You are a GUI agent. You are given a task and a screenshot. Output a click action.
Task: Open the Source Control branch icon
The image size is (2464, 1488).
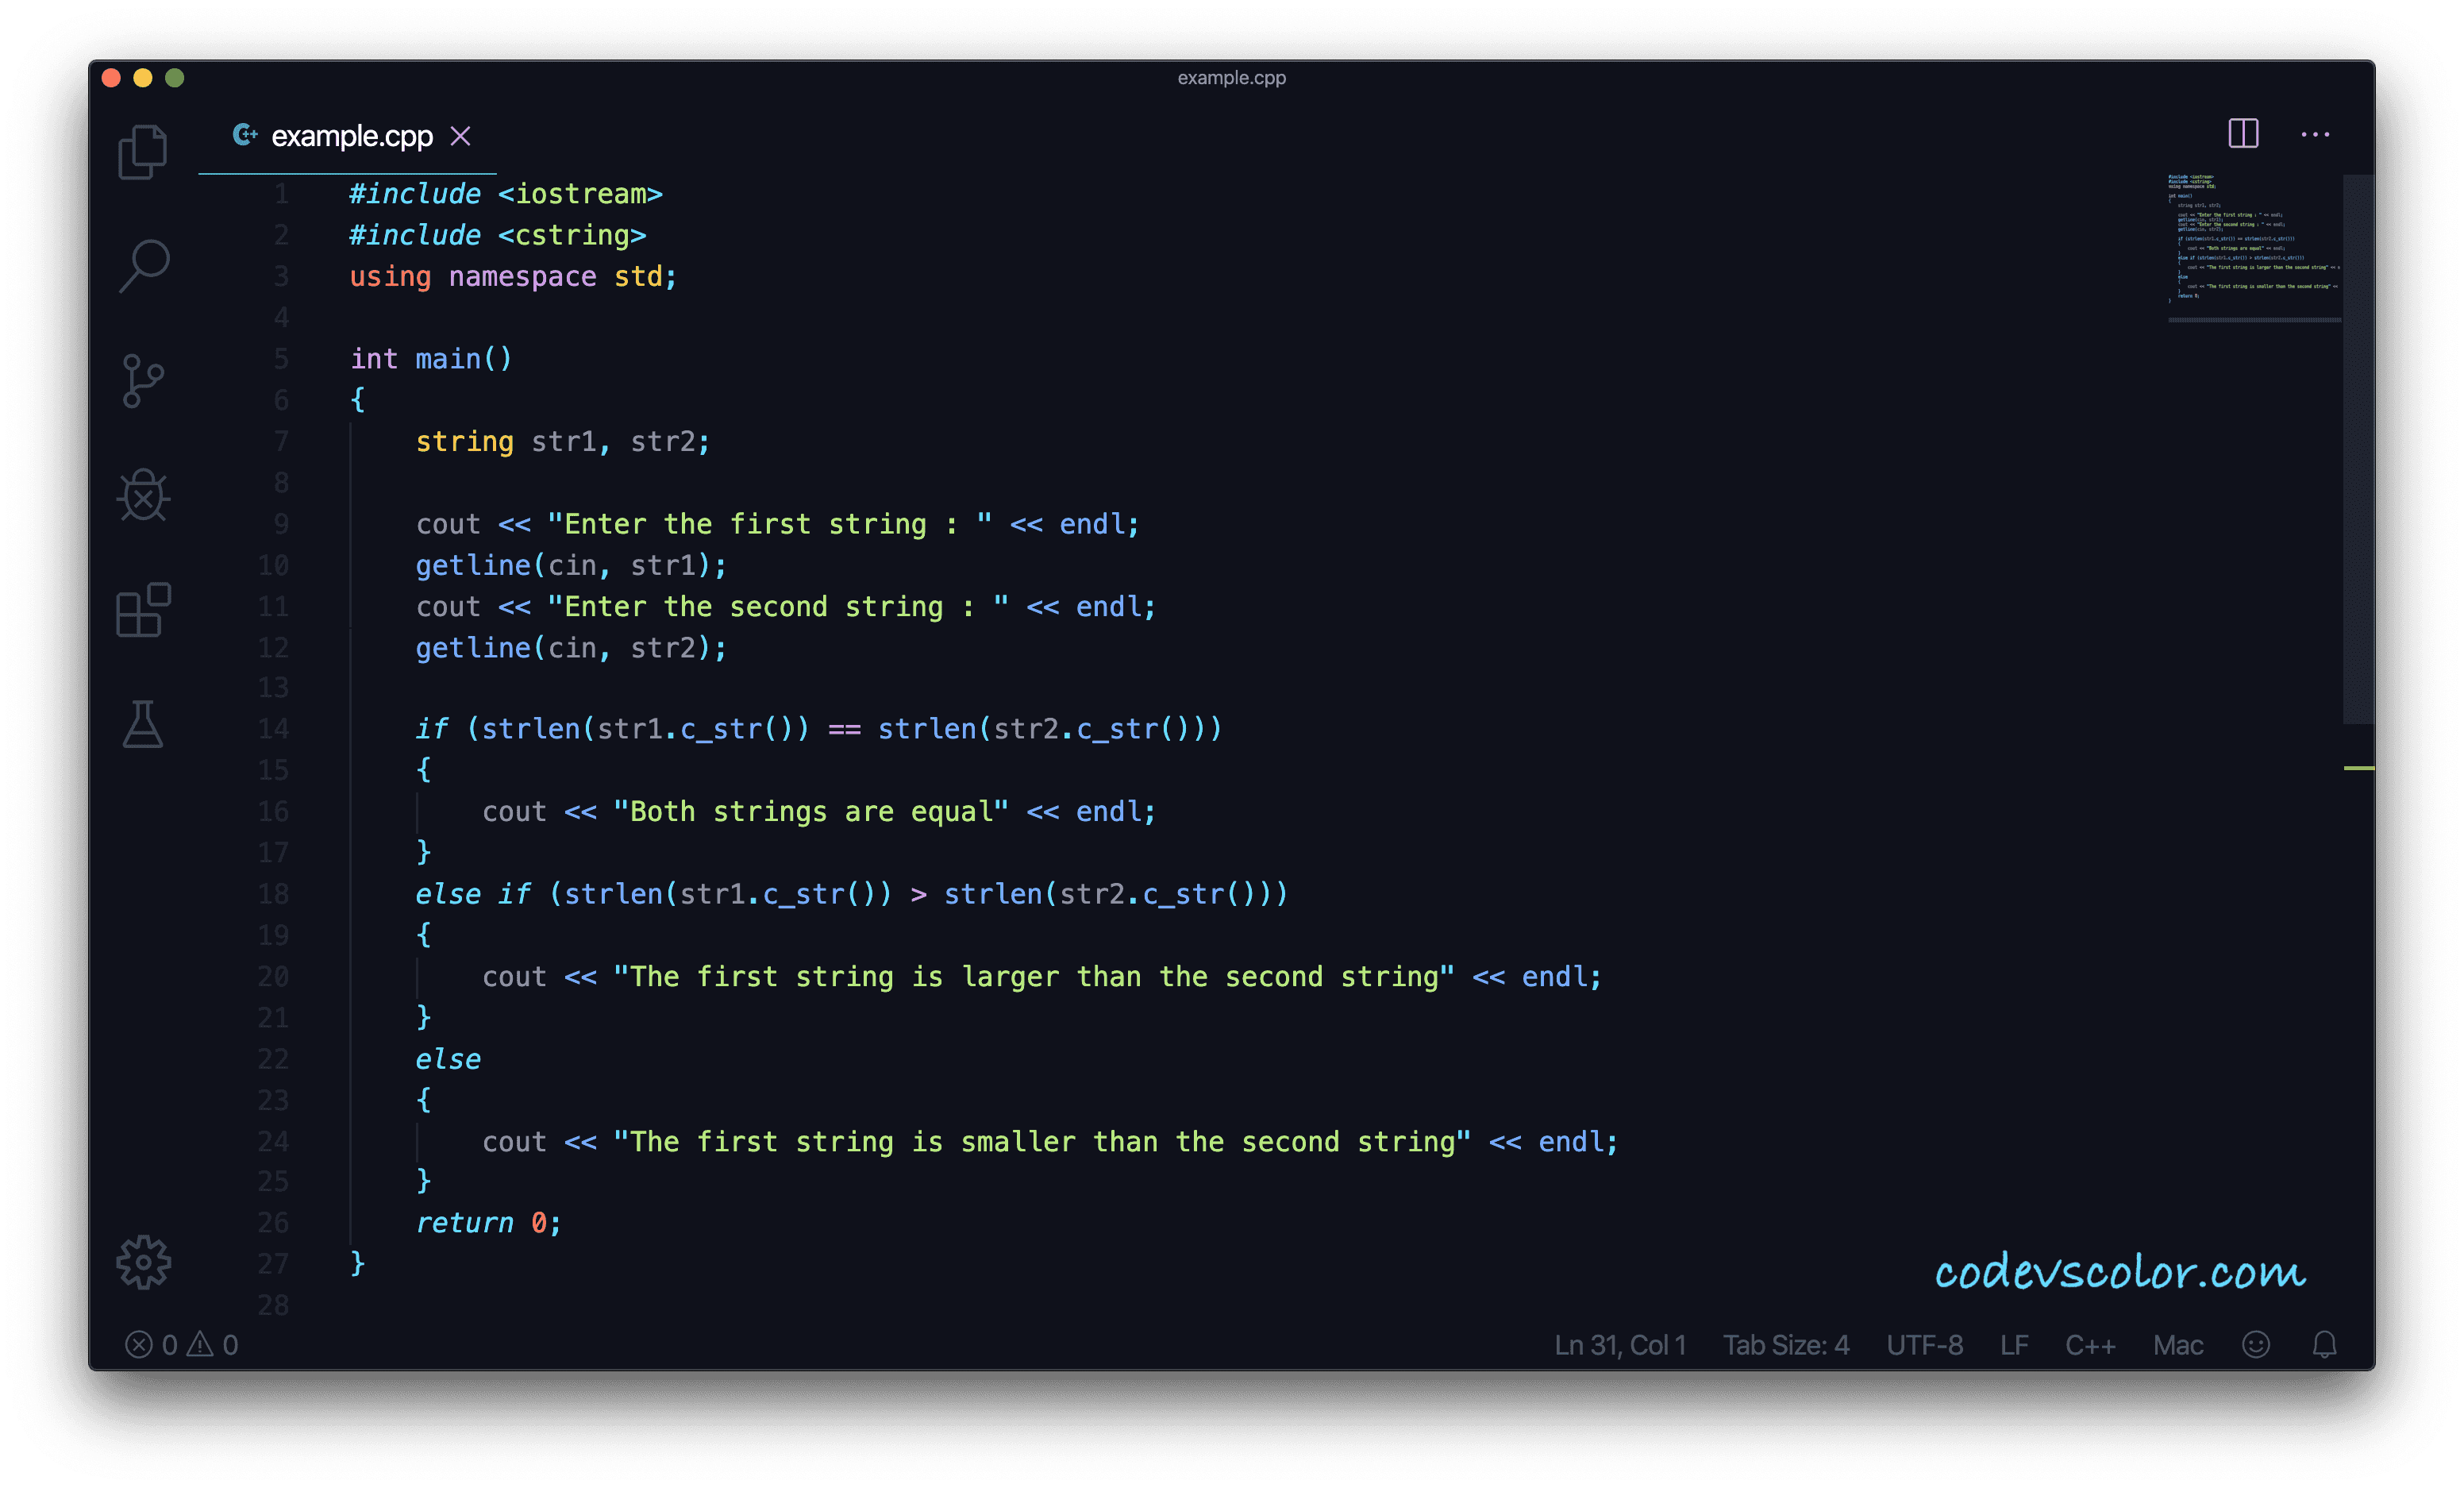coord(143,381)
